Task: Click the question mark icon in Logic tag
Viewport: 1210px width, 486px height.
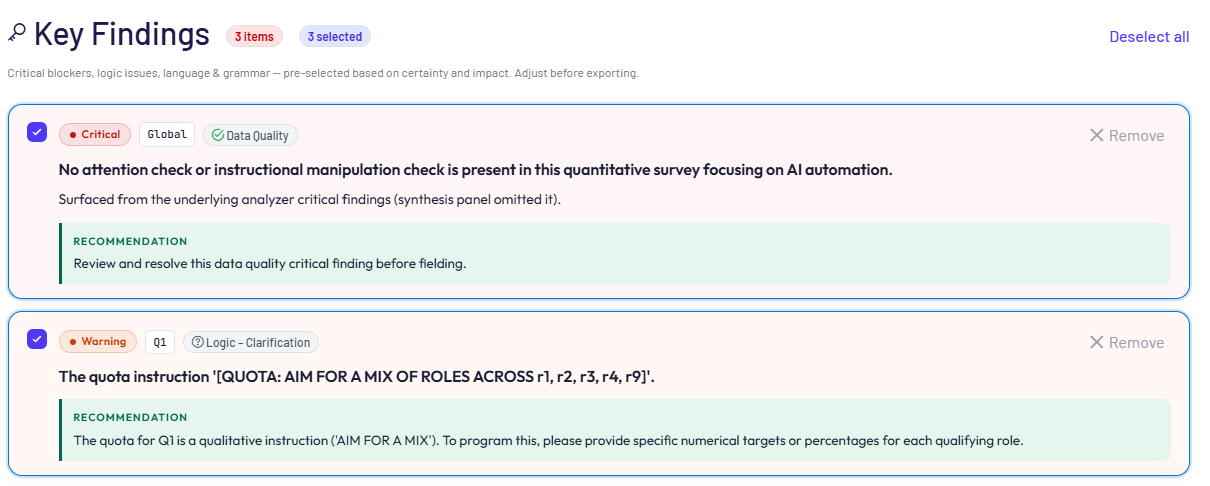Action: pos(197,342)
